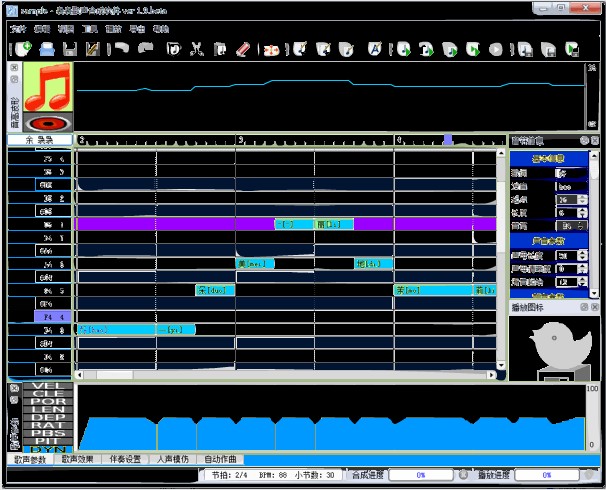Click the 合成进度 progress bar
The width and height of the screenshot is (606, 490).
coord(421,475)
